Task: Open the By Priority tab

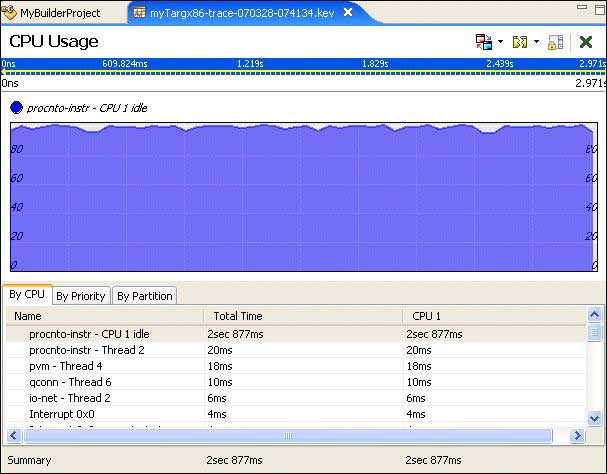Action: click(80, 296)
